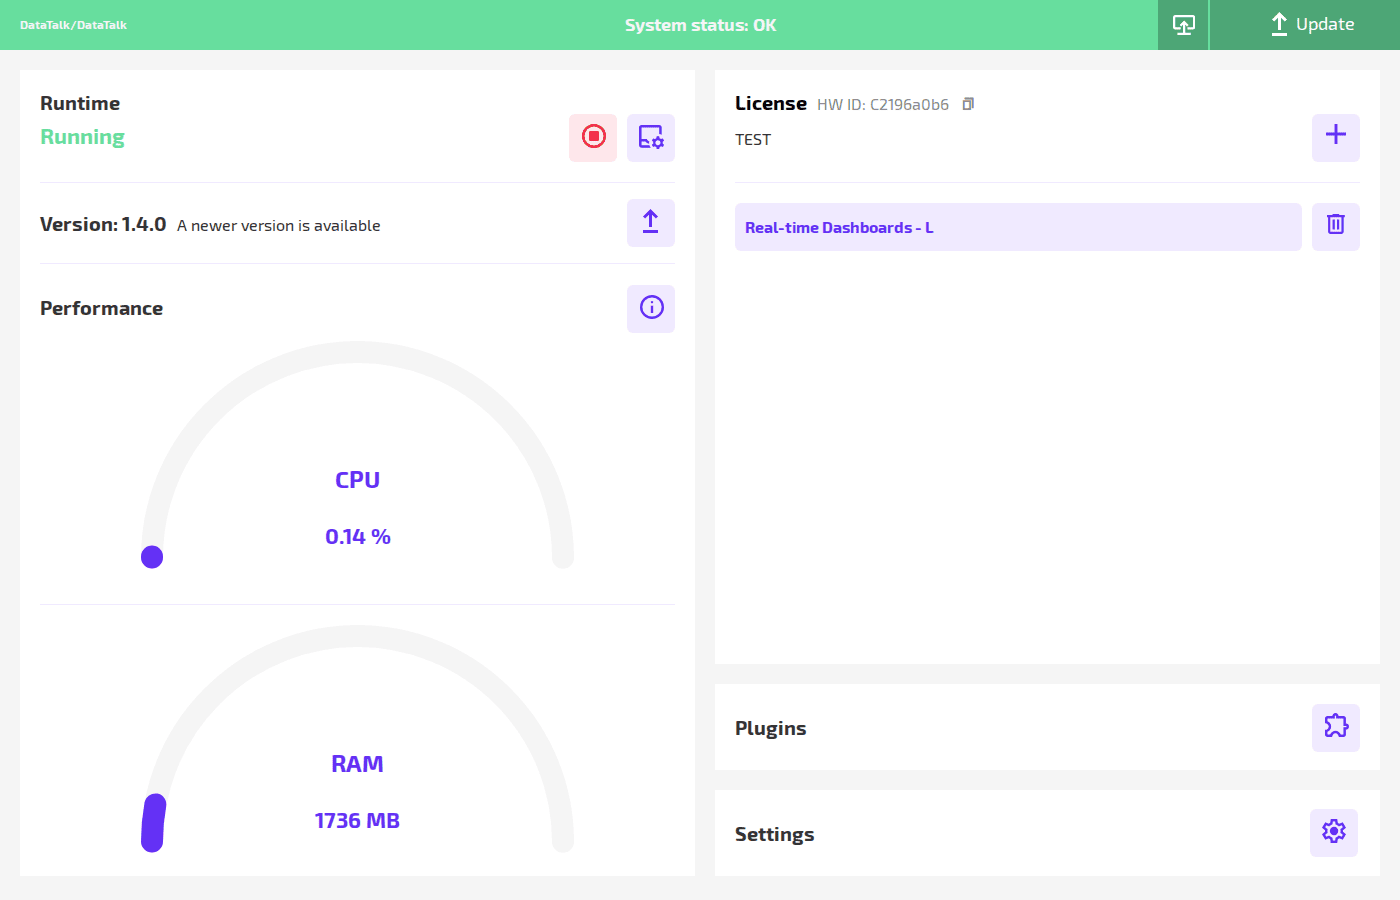The width and height of the screenshot is (1400, 900).
Task: Click the HW ID: C2196a0b6 text
Action: tap(883, 104)
